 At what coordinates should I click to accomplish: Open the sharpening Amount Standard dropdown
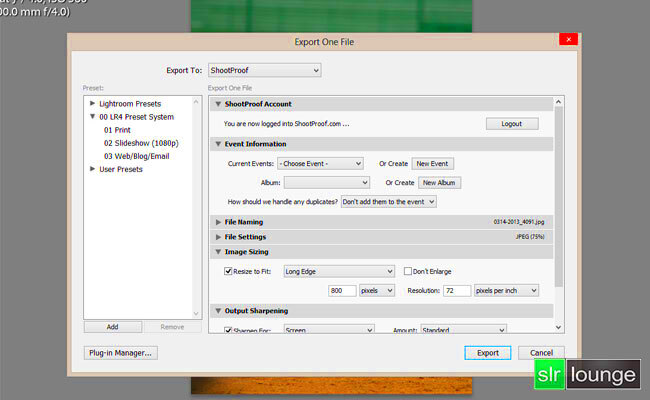(463, 330)
